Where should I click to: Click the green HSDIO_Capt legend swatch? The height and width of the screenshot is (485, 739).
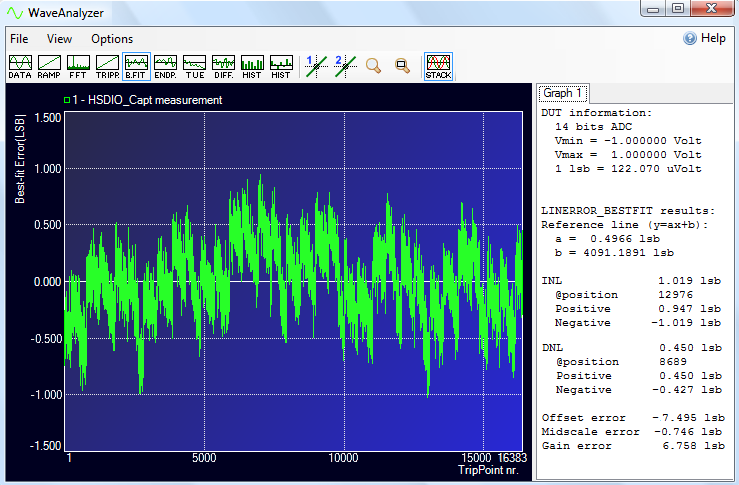[67, 100]
